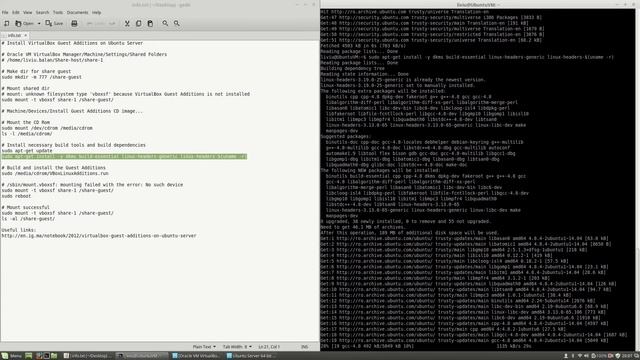The image size is (640, 360).
Task: Click the battery percentage tray indicator
Action: (600, 356)
